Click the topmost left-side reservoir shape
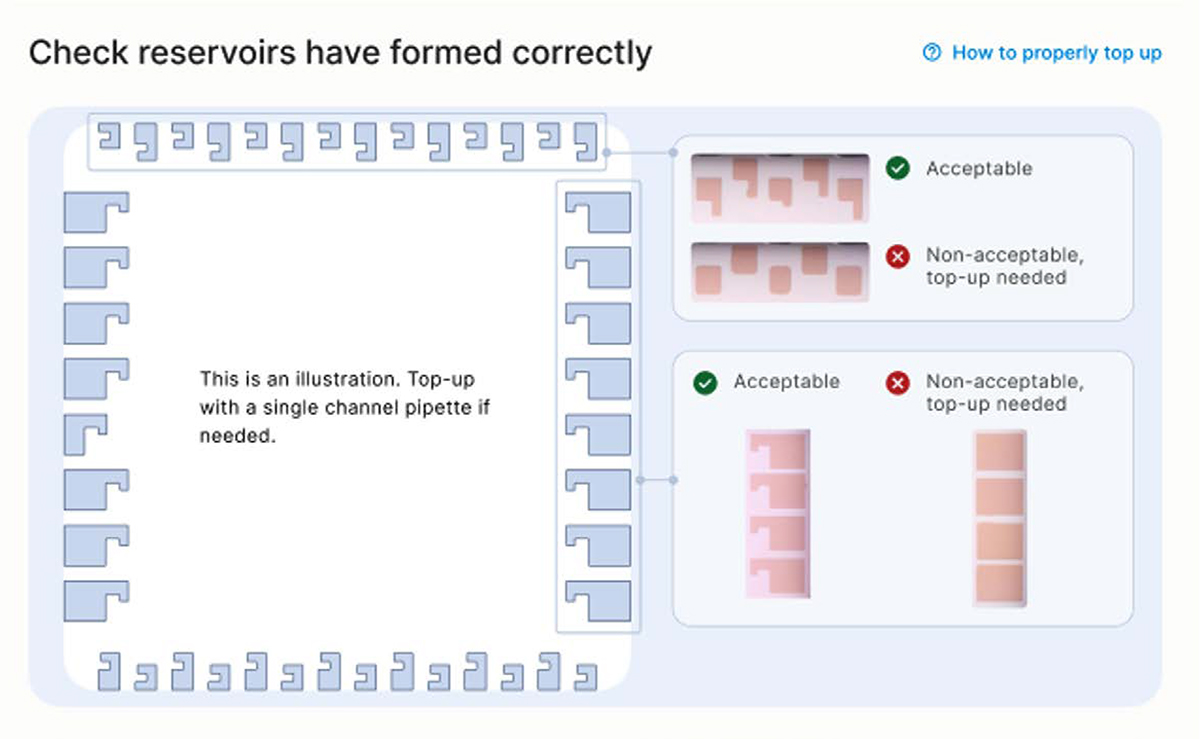 [x=96, y=212]
